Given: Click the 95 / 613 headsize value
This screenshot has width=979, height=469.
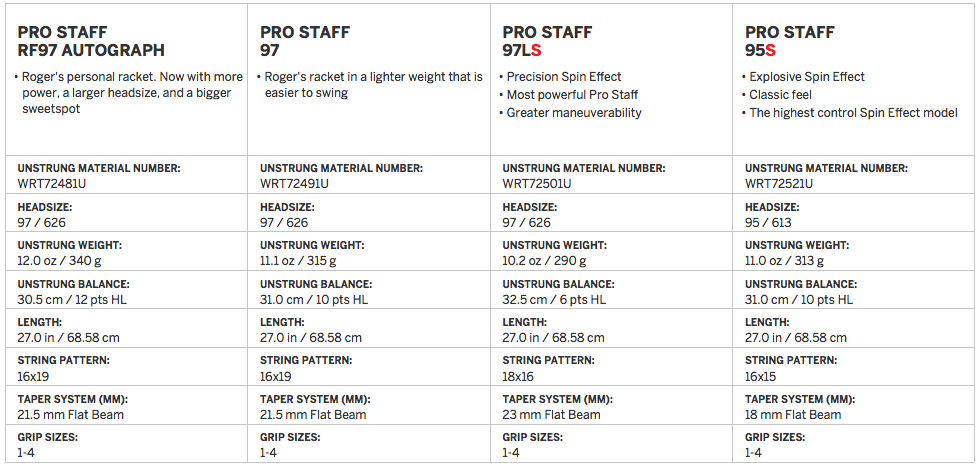Looking at the screenshot, I should pyautogui.click(x=768, y=222).
